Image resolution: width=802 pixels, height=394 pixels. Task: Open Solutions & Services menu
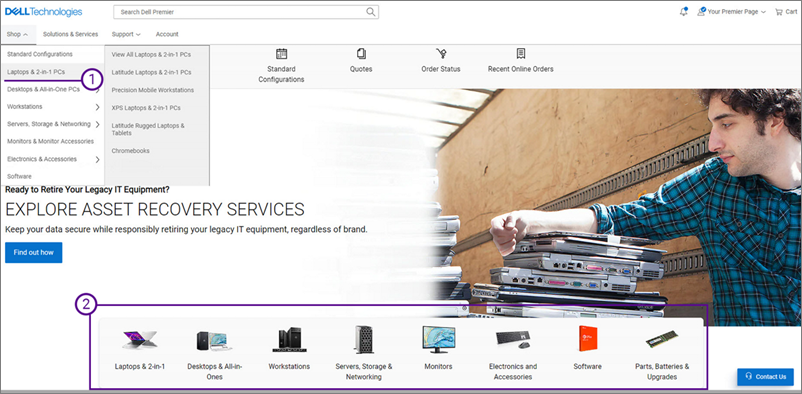[x=71, y=34]
